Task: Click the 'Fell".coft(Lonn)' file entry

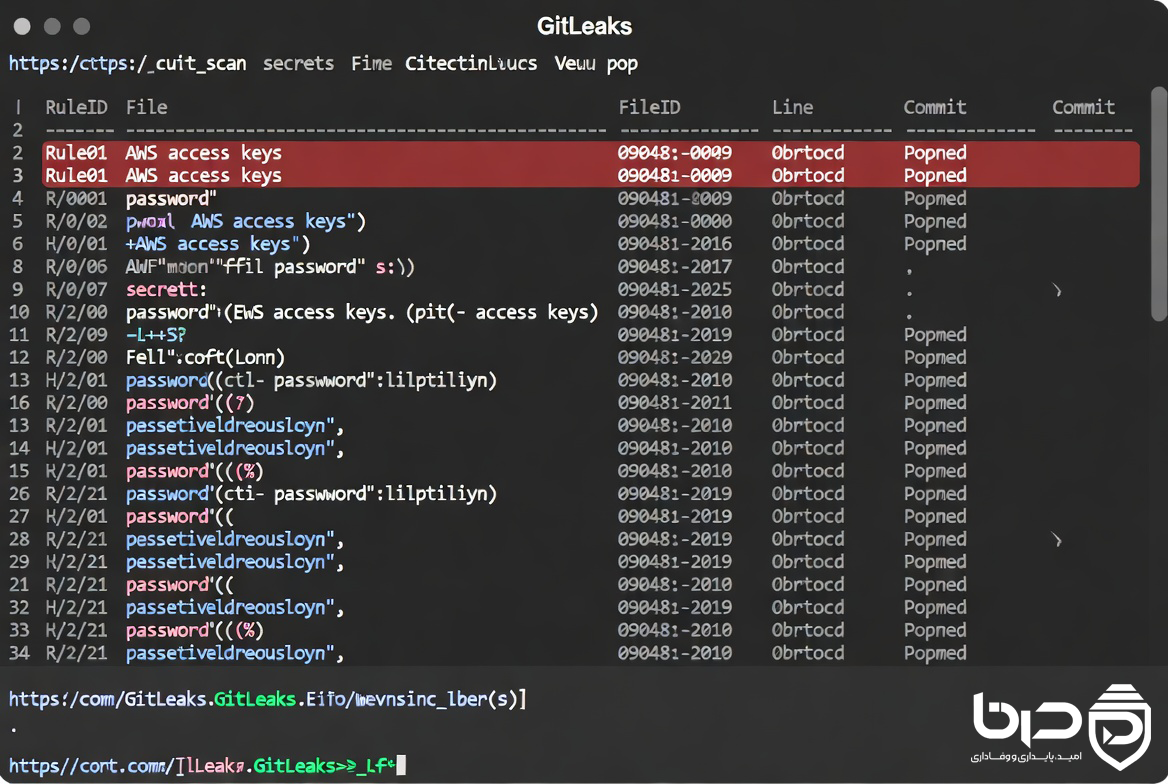Action: [x=205, y=358]
